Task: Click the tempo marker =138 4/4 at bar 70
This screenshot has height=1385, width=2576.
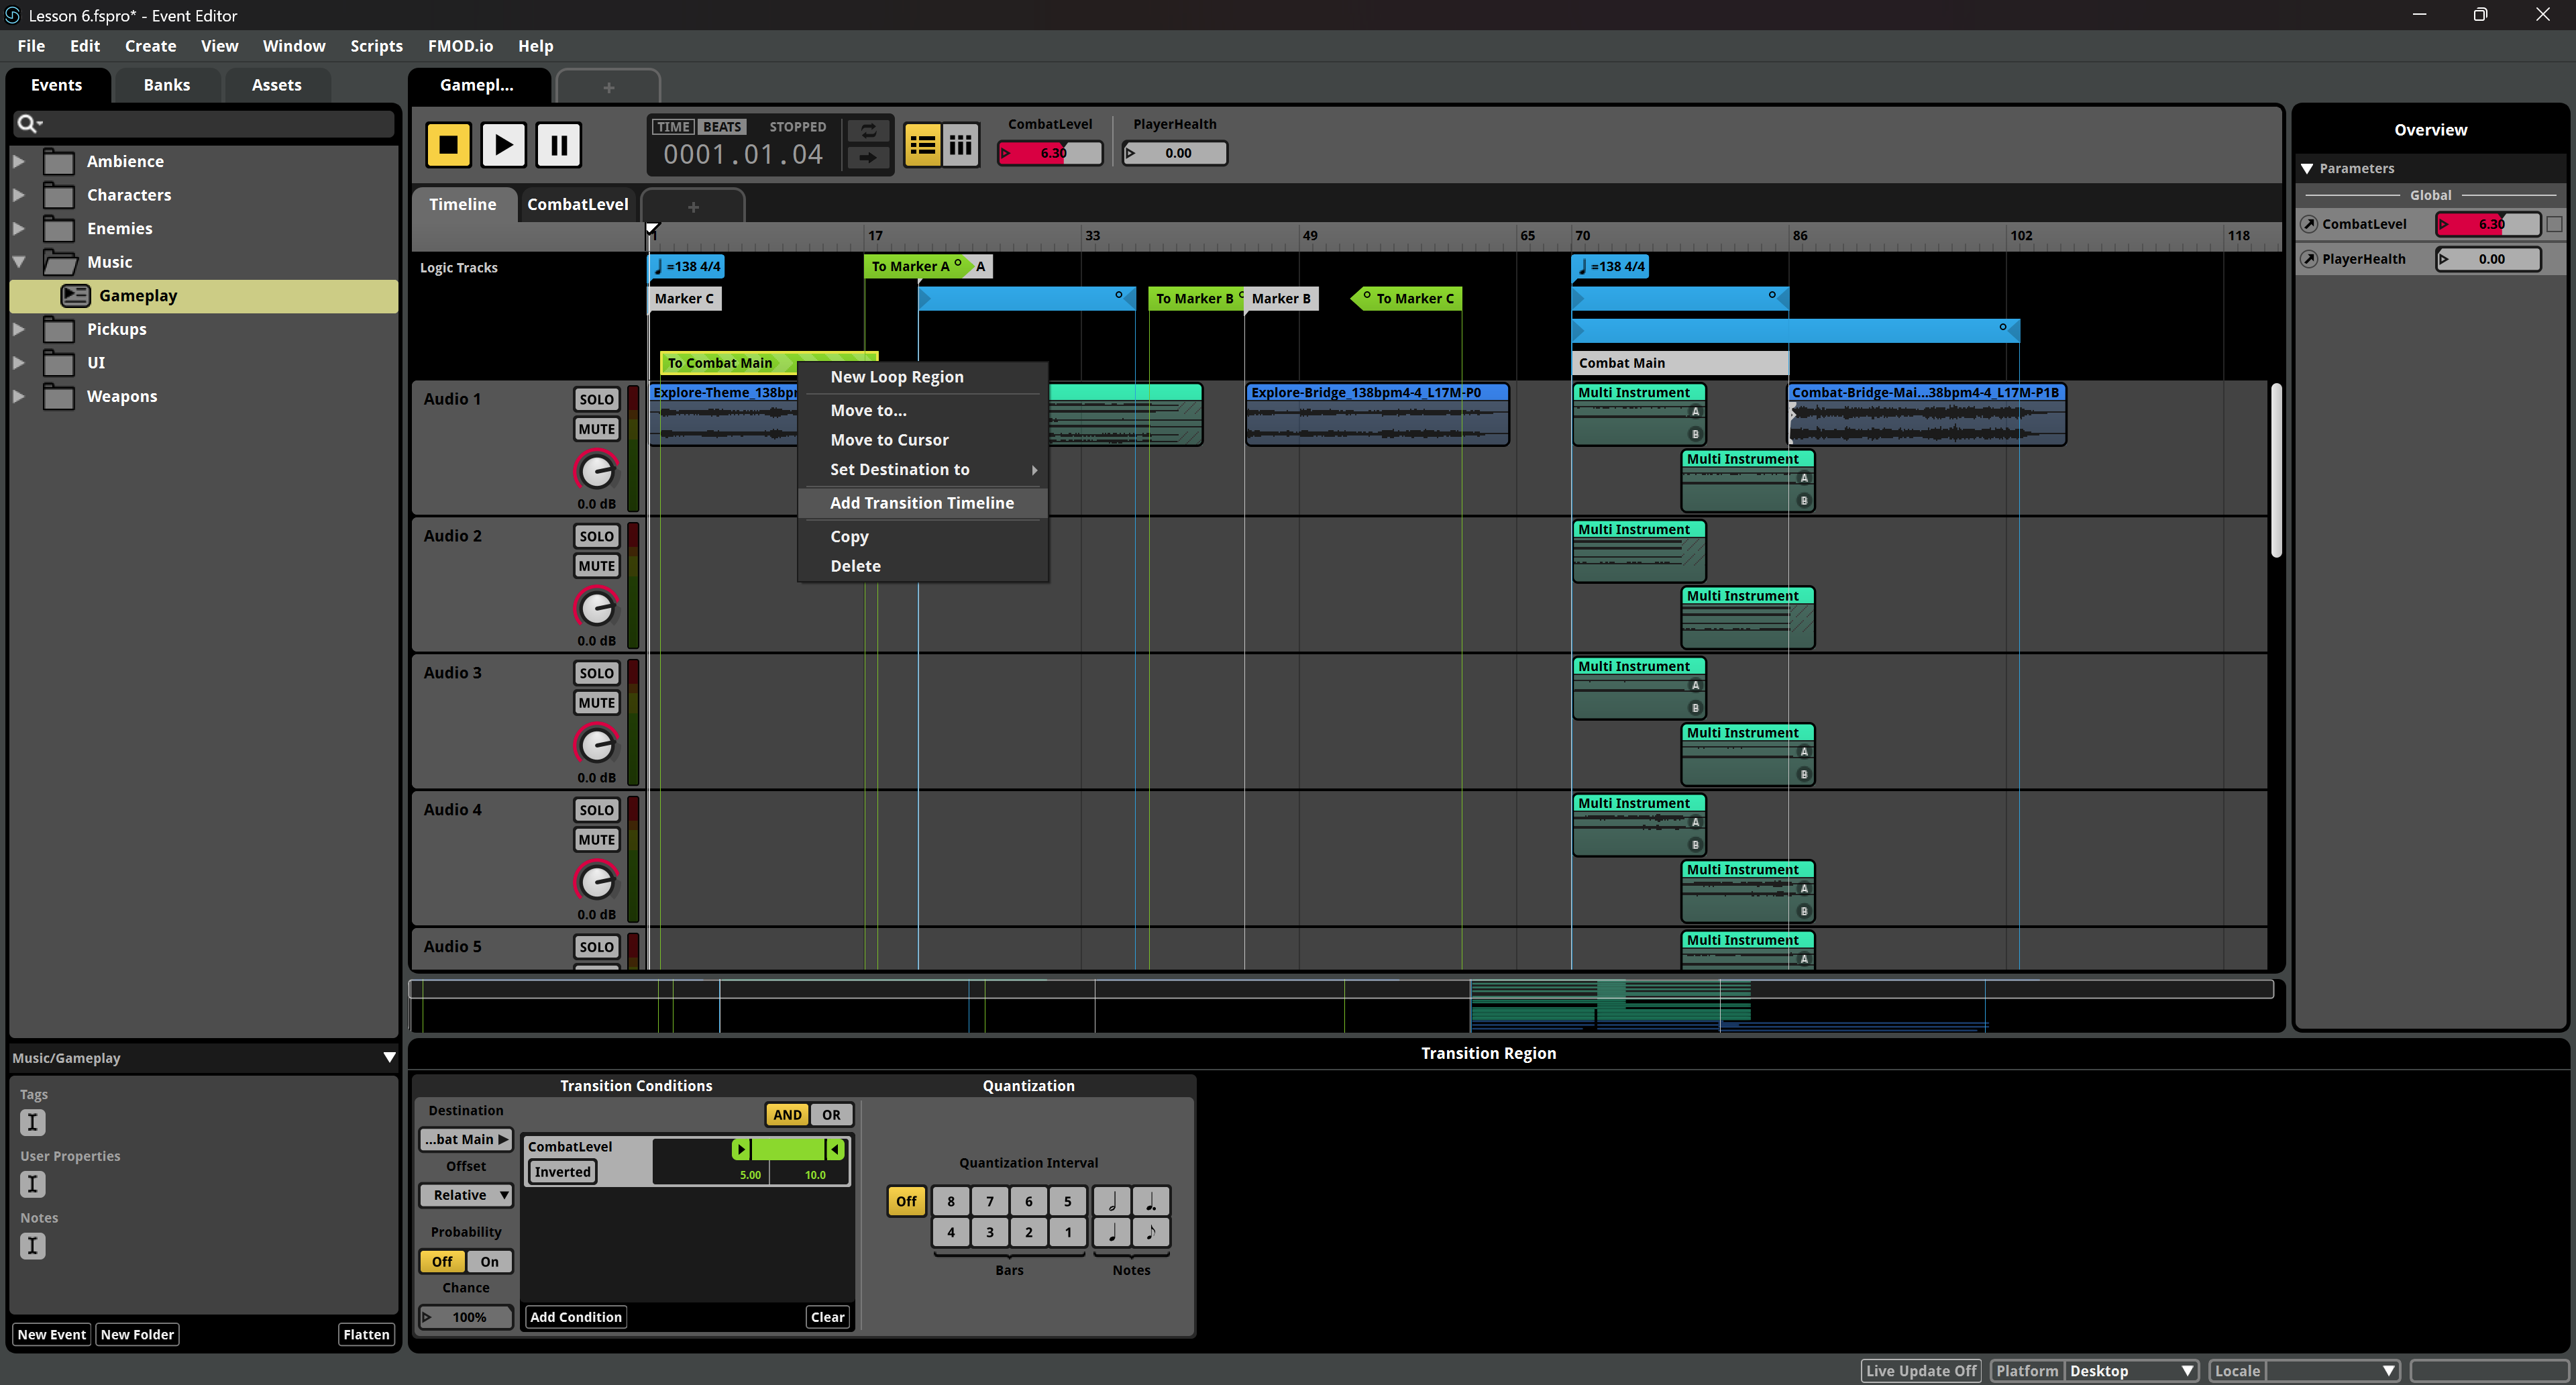Action: [1610, 266]
